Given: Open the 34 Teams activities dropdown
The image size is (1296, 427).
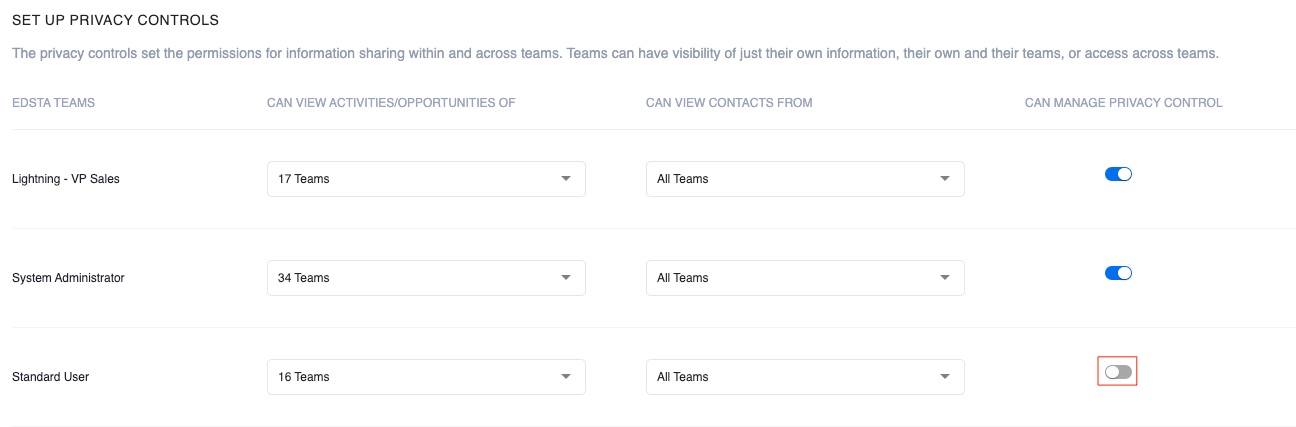Looking at the screenshot, I should pos(425,278).
